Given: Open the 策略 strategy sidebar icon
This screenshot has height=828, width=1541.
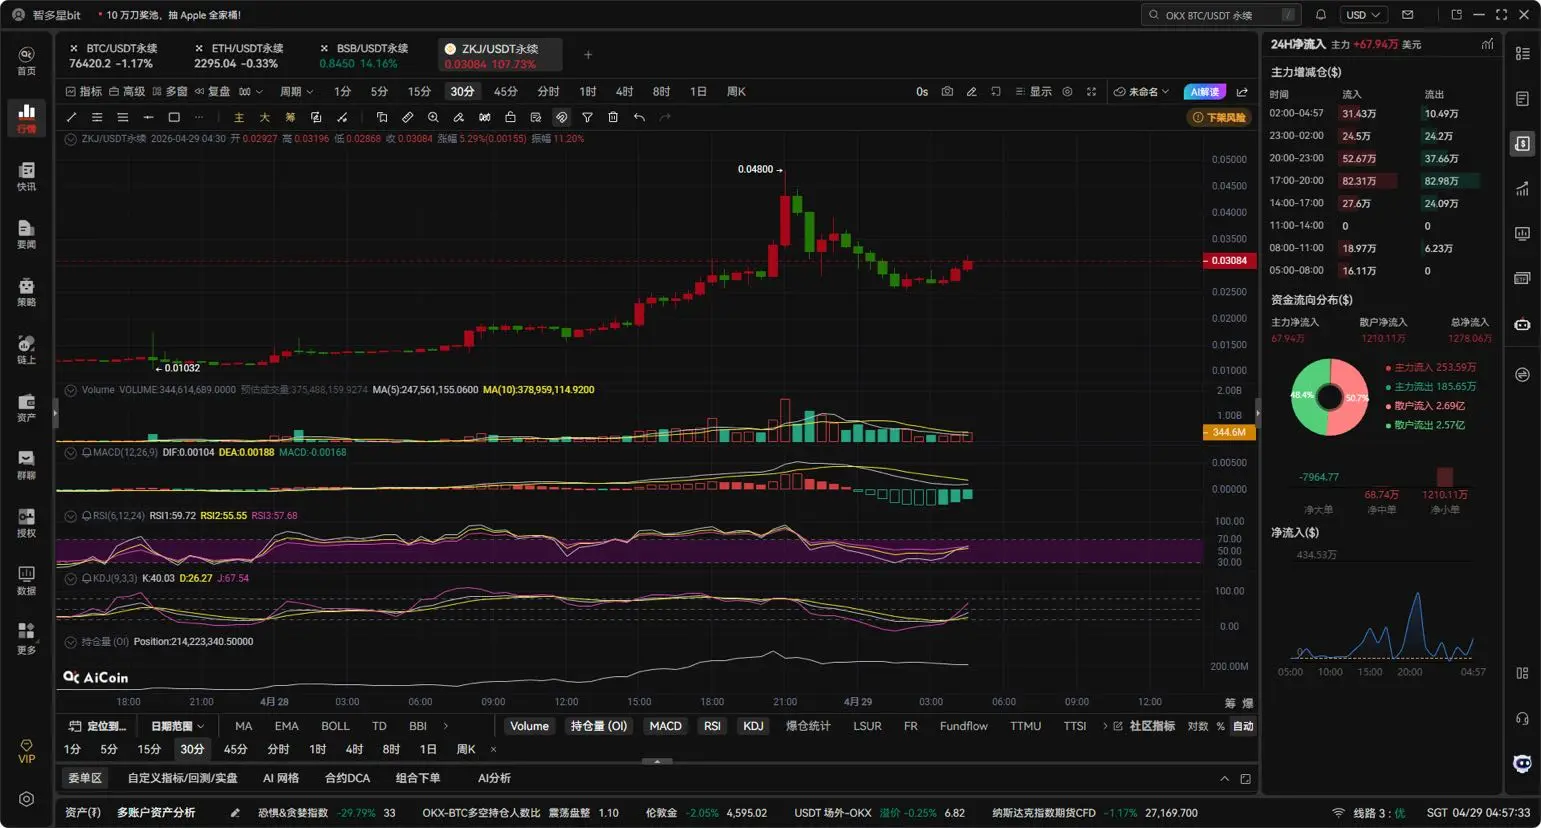Looking at the screenshot, I should (27, 292).
